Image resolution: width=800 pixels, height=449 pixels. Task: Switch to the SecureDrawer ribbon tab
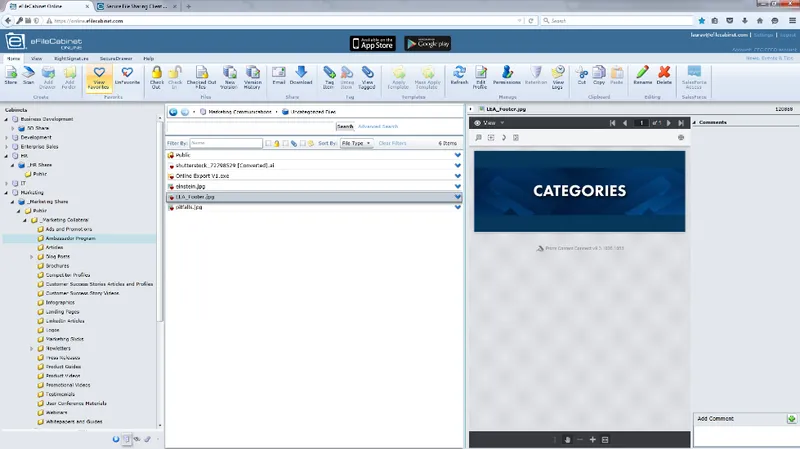116,59
